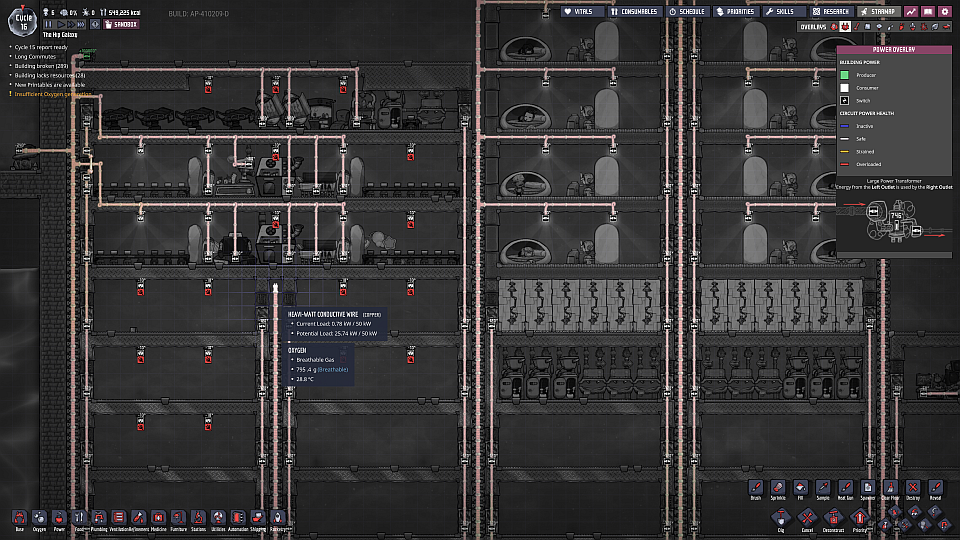Open the database book icon

[x=928, y=11]
